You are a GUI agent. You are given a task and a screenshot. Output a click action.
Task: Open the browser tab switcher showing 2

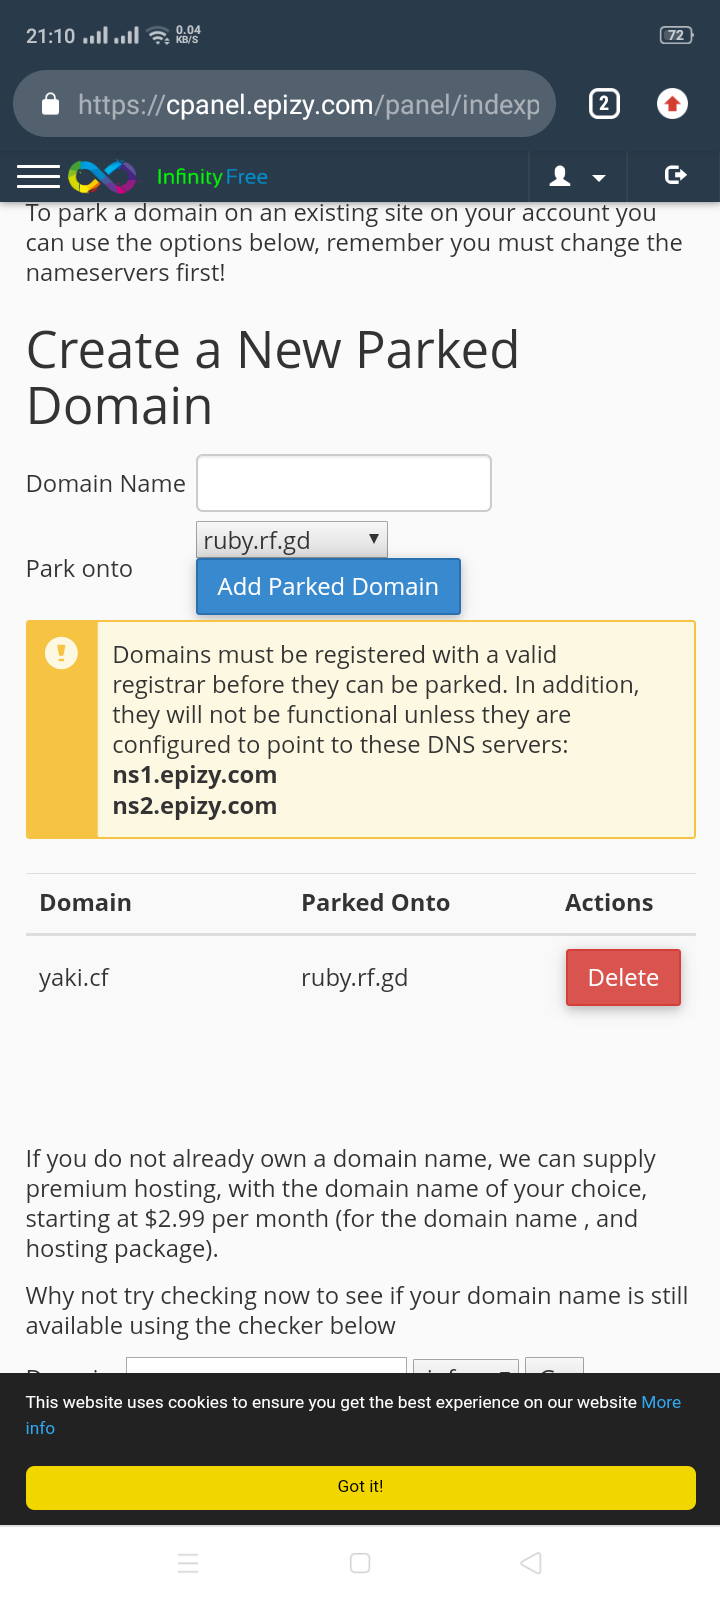click(x=604, y=104)
